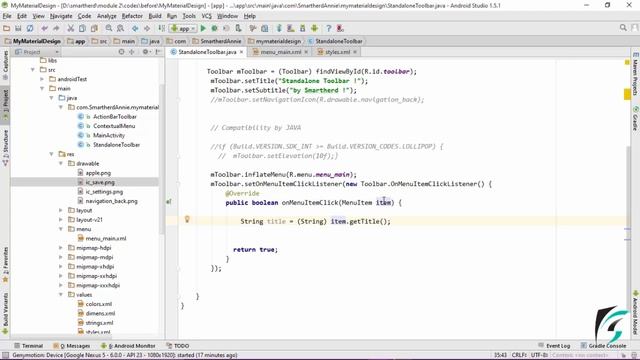Click the MyMaterialDesign breadcrumb
The image size is (640, 360).
pyautogui.click(x=33, y=41)
